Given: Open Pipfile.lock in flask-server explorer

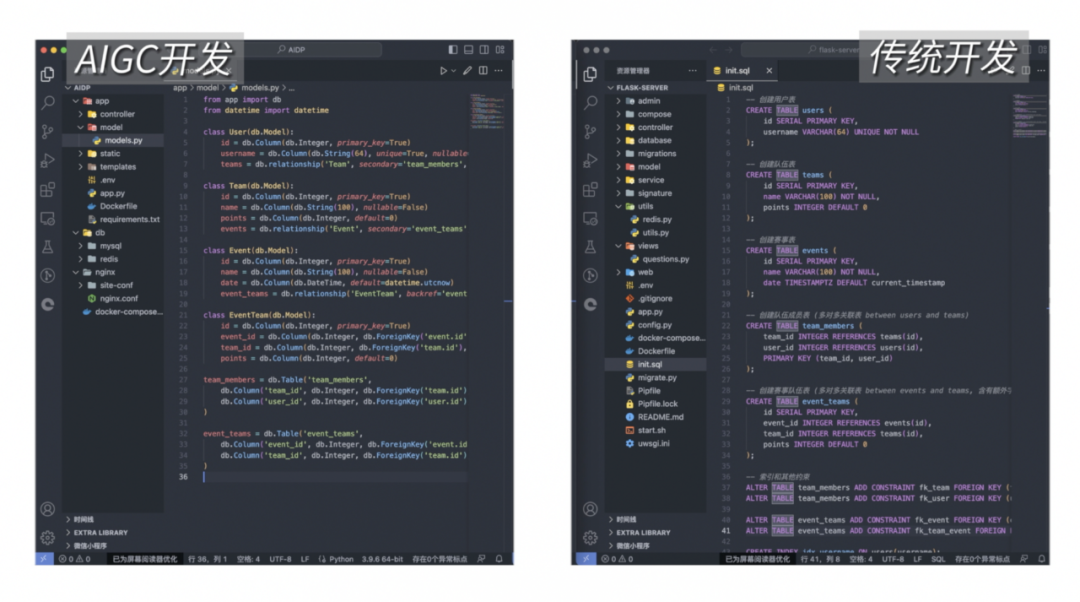Looking at the screenshot, I should [x=658, y=404].
